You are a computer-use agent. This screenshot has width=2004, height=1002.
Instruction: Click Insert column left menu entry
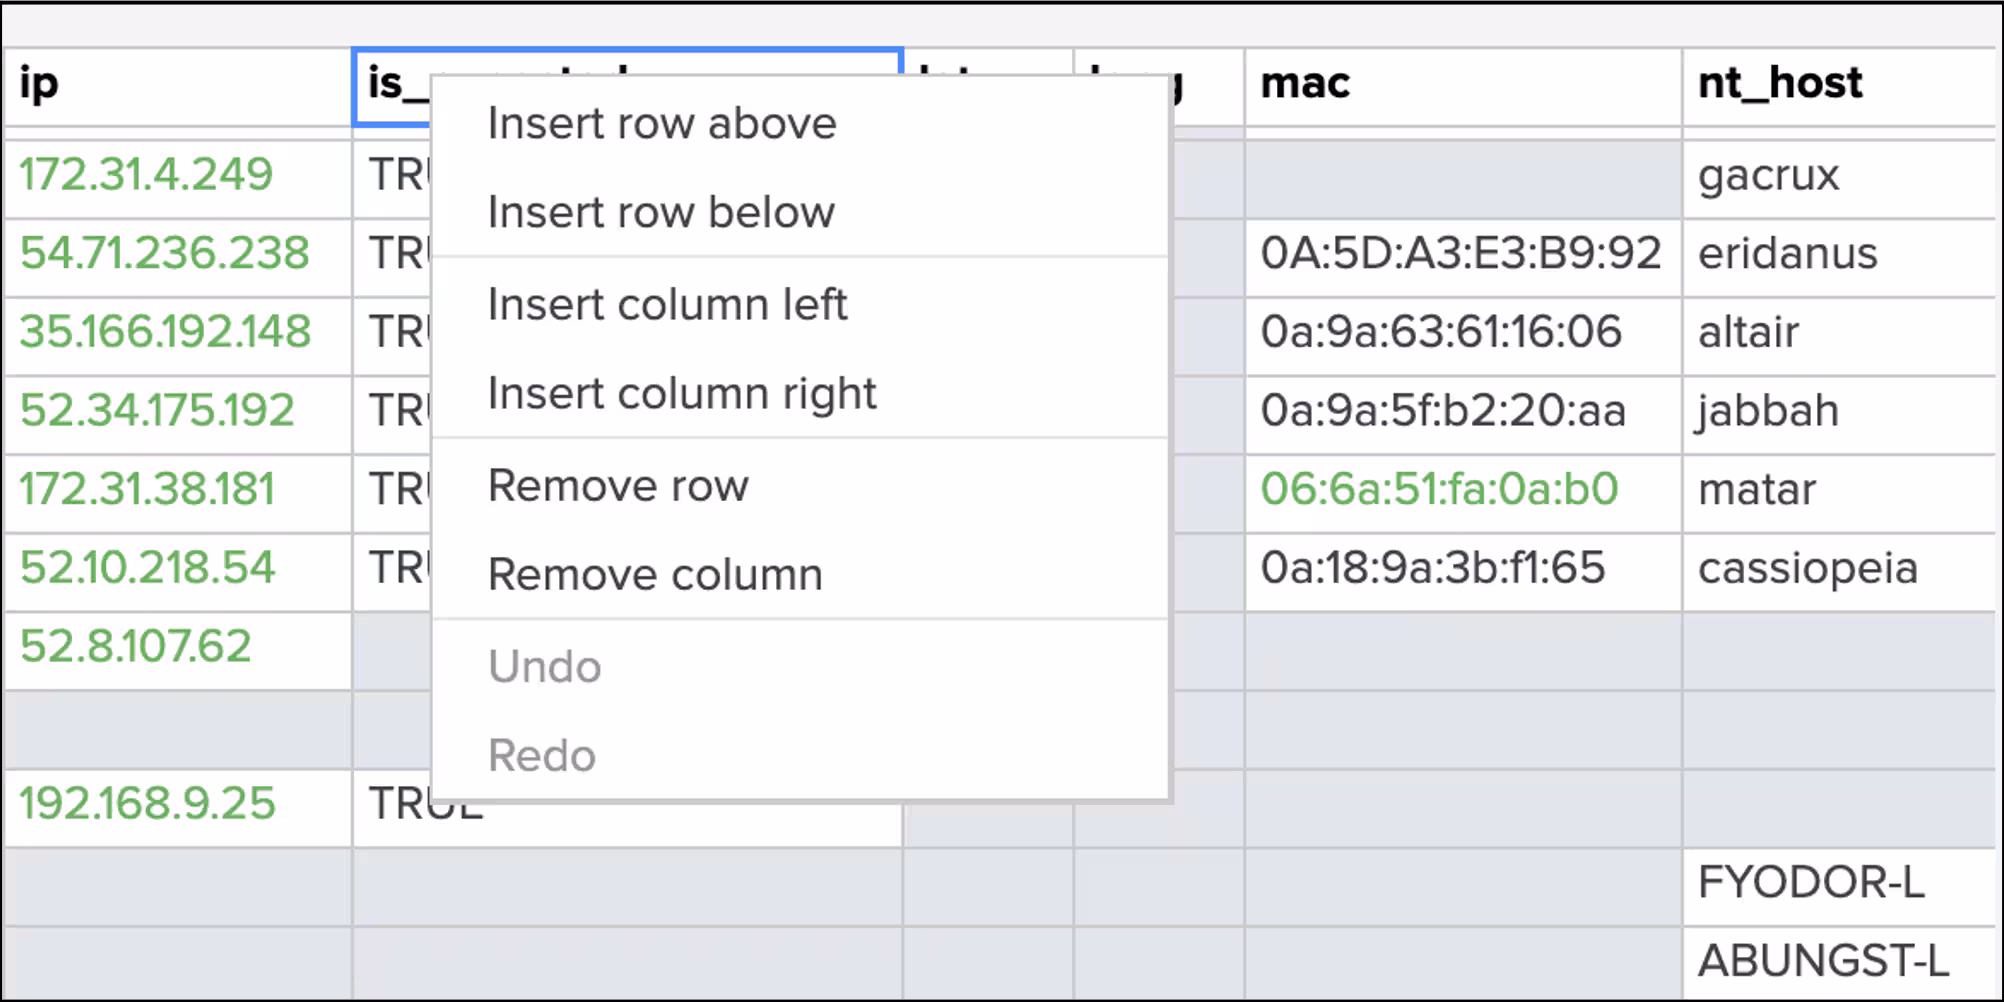667,305
